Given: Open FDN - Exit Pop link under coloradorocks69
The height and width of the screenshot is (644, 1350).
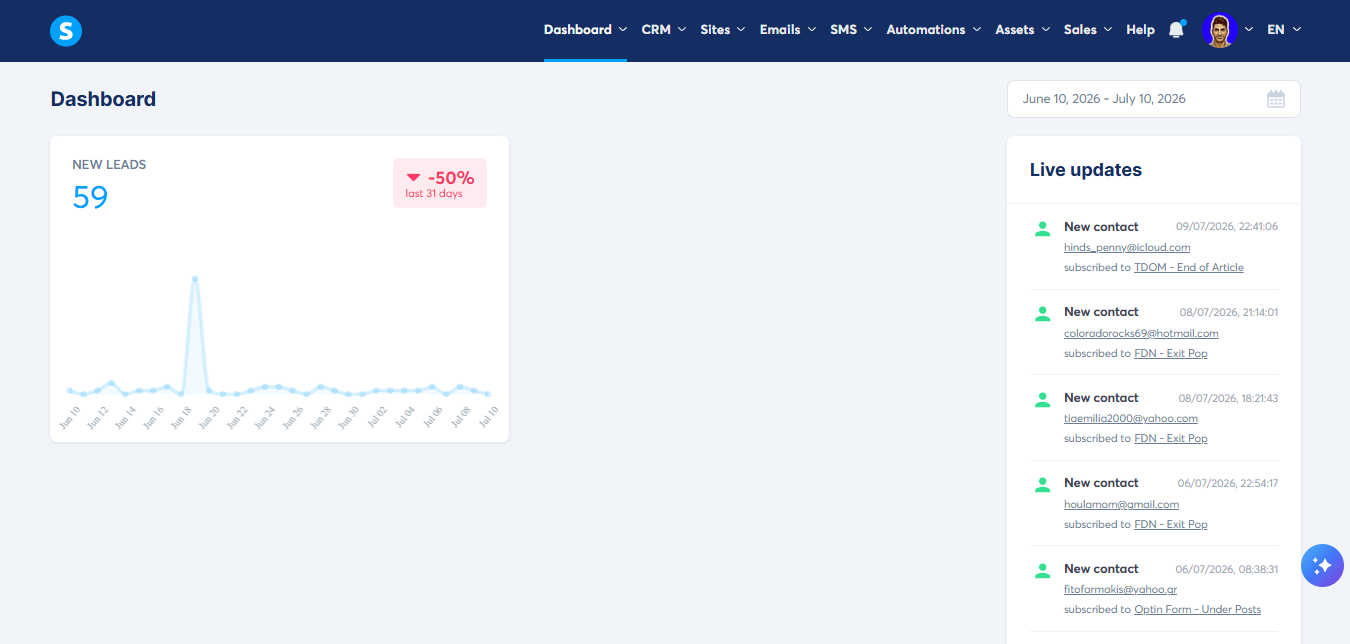Looking at the screenshot, I should 1171,354.
